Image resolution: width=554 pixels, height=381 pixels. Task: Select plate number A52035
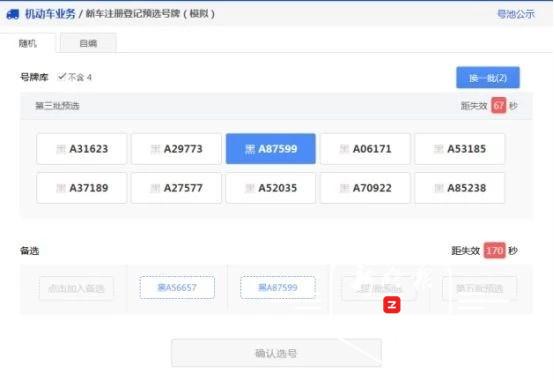click(271, 188)
